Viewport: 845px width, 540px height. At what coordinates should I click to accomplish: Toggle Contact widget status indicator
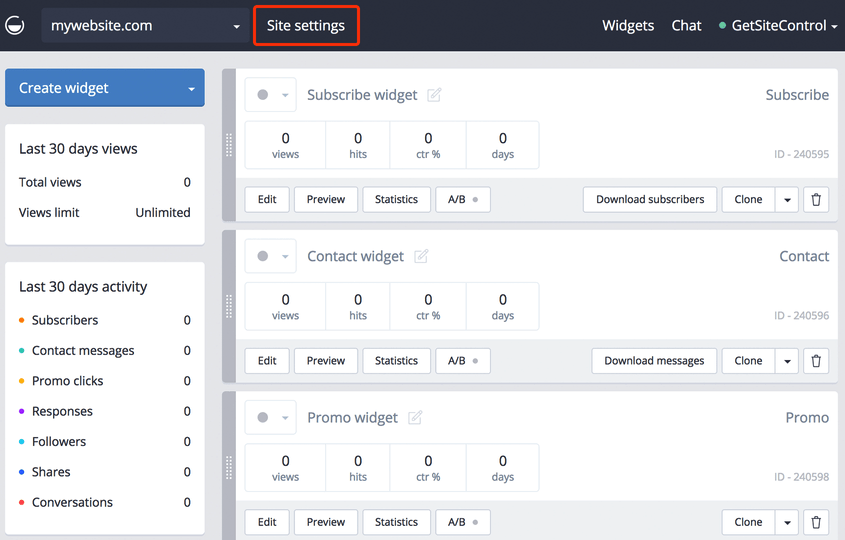tap(271, 256)
